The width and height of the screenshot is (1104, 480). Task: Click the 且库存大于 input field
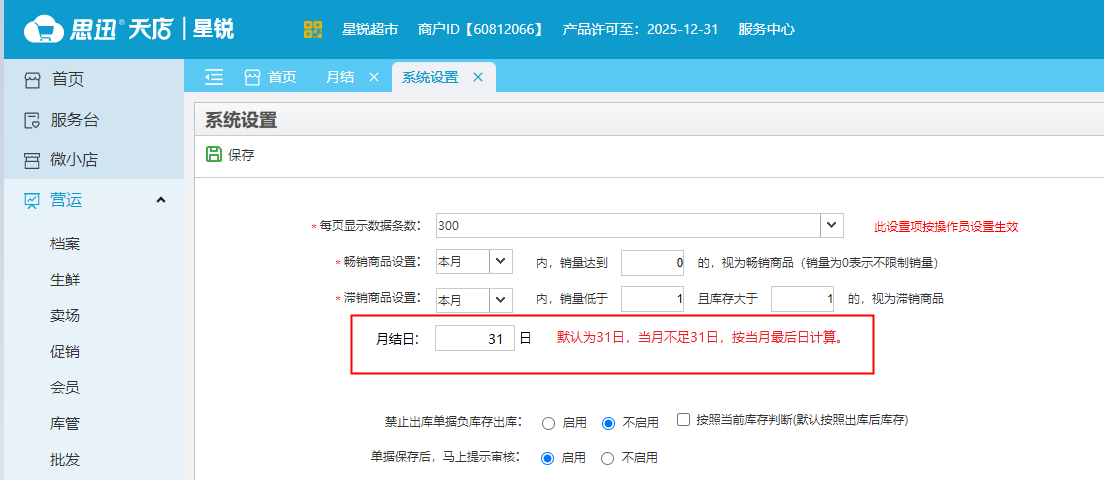804,299
